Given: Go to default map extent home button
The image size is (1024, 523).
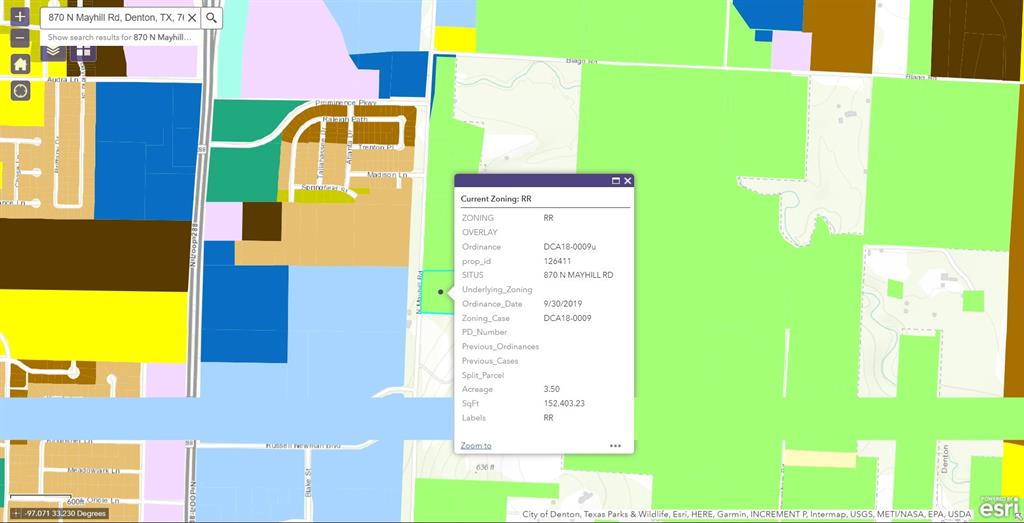Looking at the screenshot, I should click(x=20, y=64).
